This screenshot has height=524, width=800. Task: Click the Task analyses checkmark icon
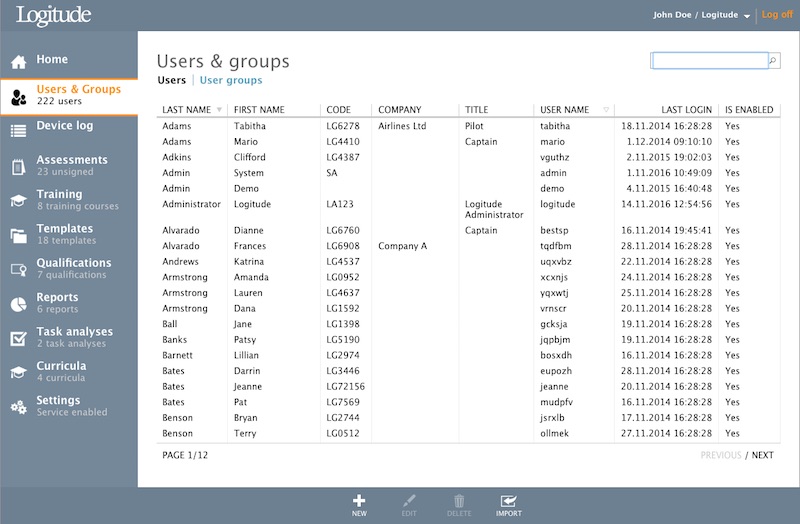click(x=18, y=338)
